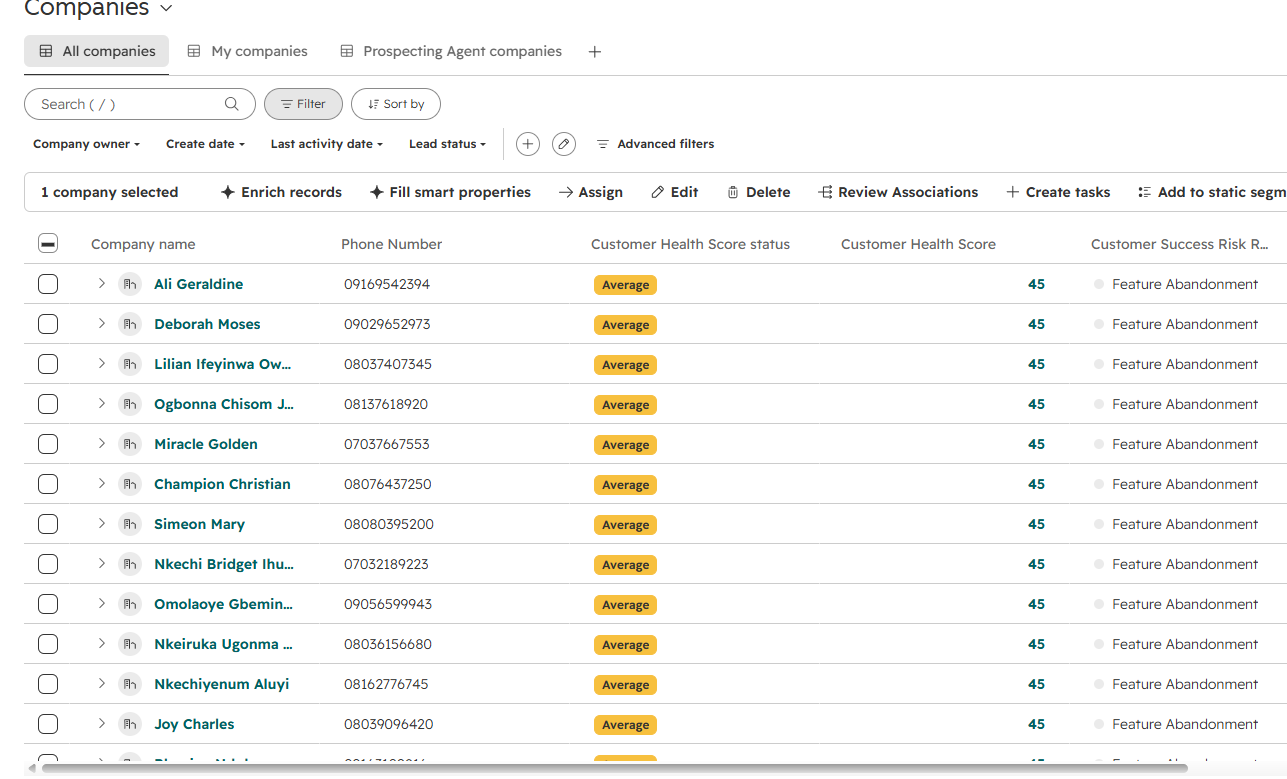
Task: Click the circled pencil edit-filters icon
Action: click(x=564, y=144)
